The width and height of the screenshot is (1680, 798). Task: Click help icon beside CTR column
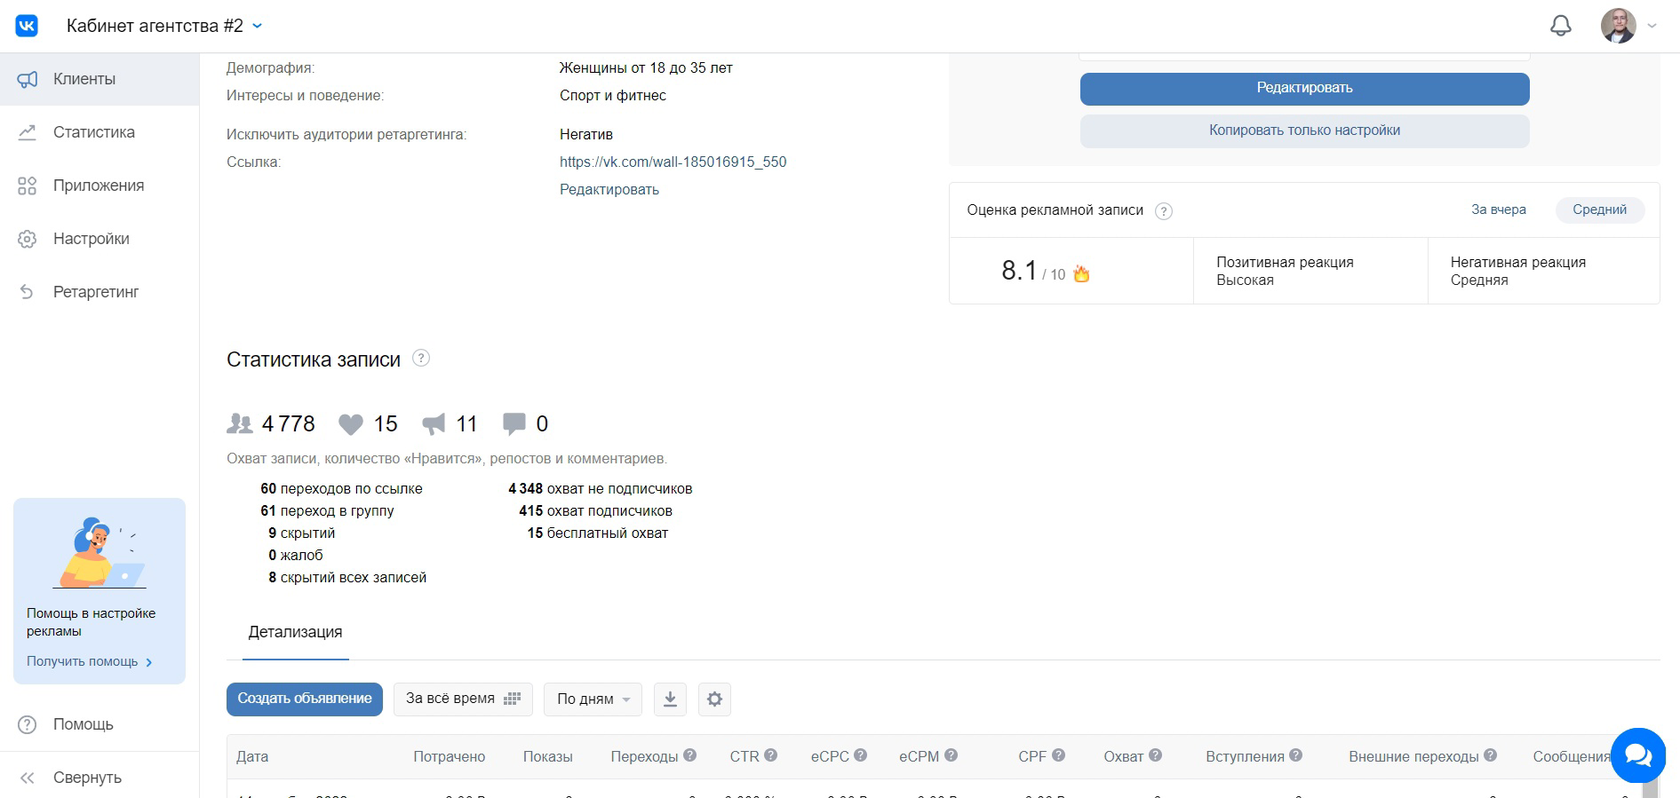pyautogui.click(x=771, y=756)
